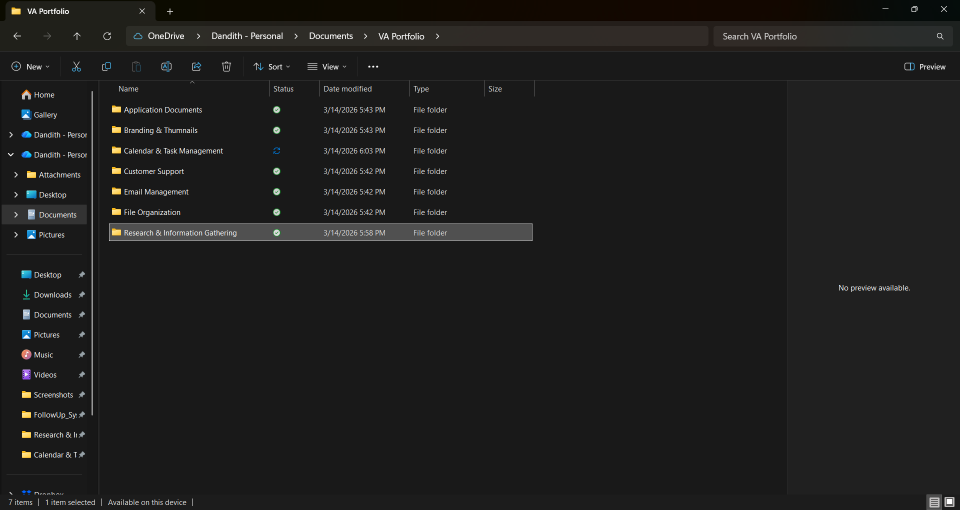Viewport: 960px width, 510px height.
Task: Click chevron after OneDrive in address bar
Action: click(x=198, y=36)
